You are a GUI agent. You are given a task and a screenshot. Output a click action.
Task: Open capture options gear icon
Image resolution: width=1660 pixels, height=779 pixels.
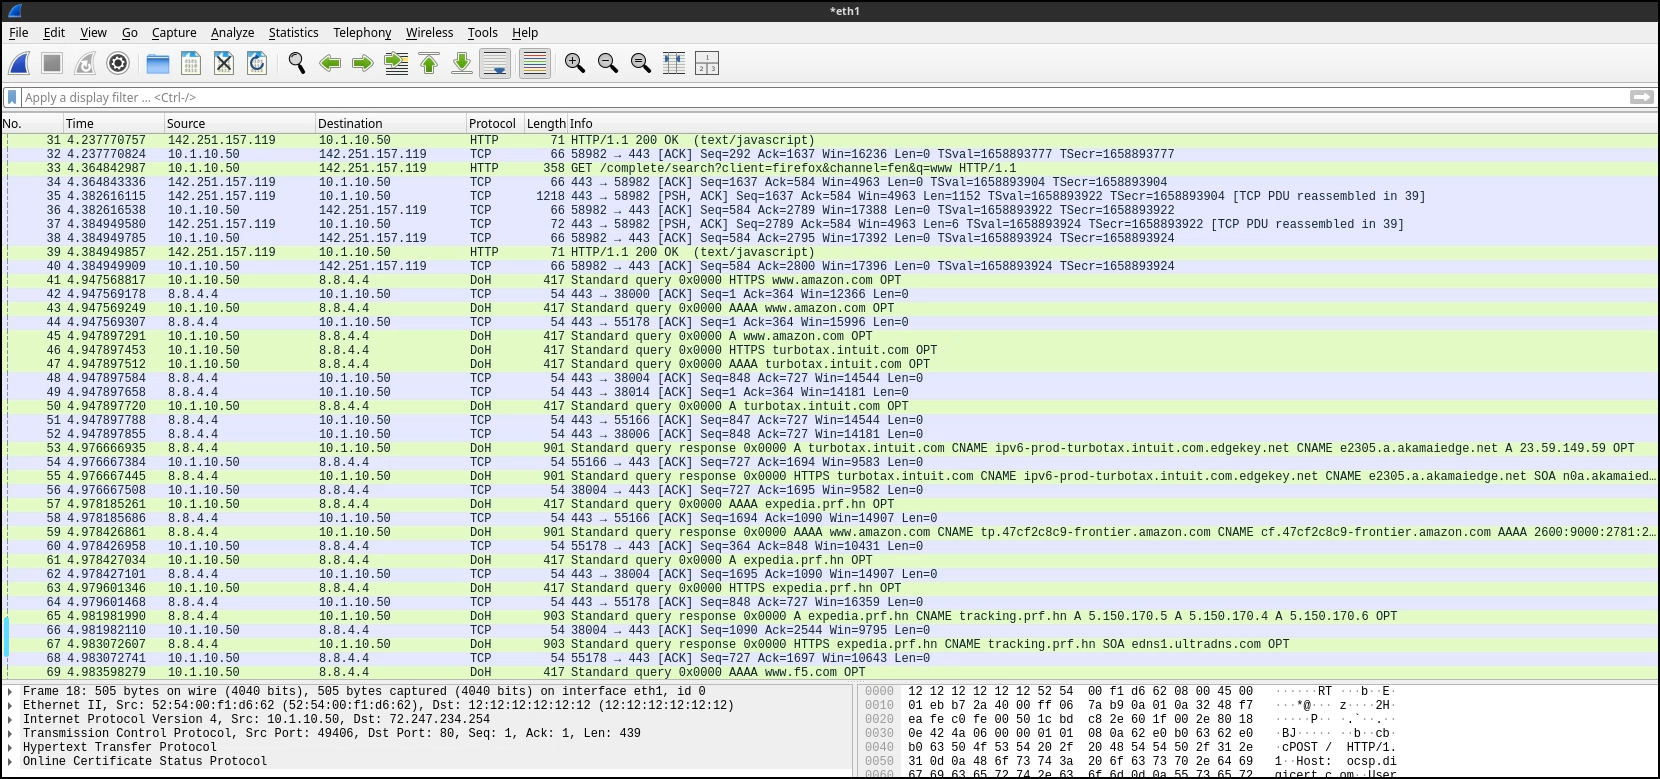point(118,63)
